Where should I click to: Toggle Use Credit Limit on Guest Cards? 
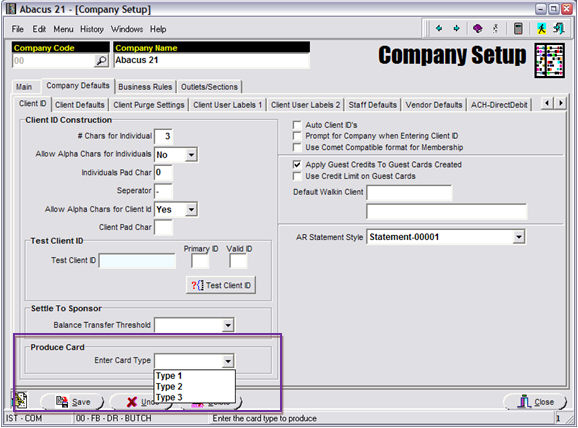(x=297, y=176)
